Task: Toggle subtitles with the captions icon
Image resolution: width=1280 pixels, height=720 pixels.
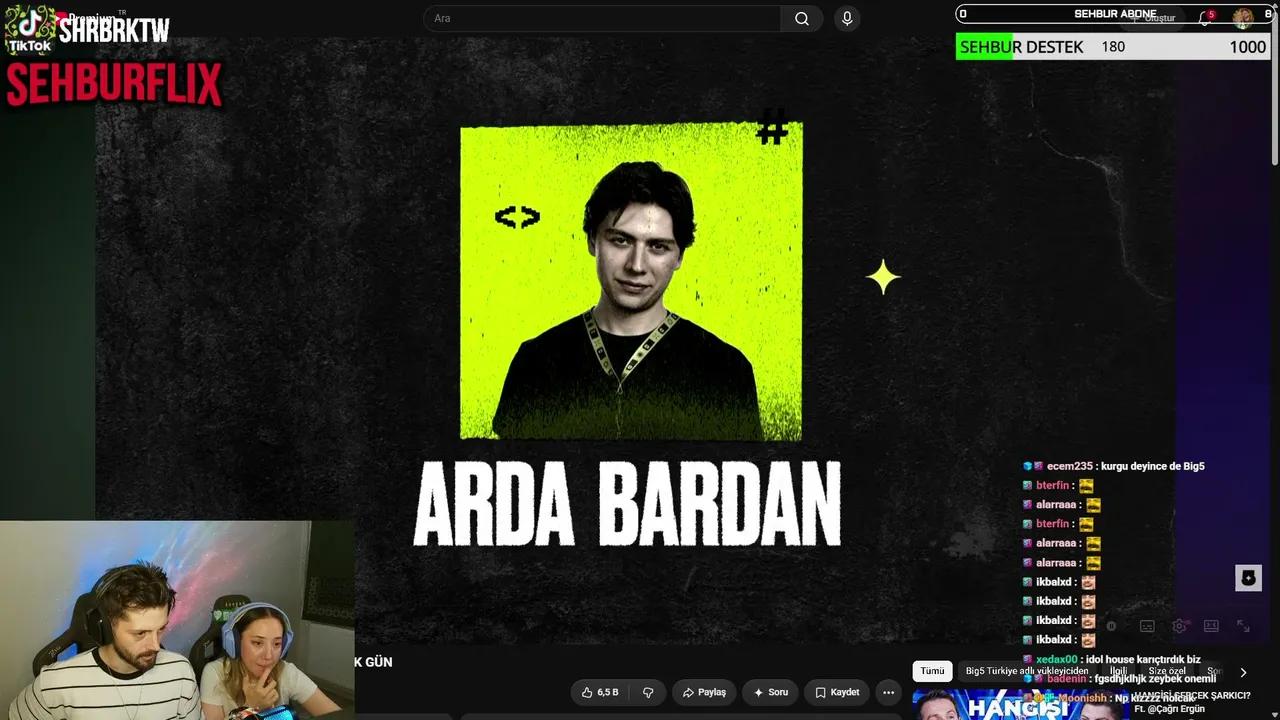Action: [x=1147, y=626]
